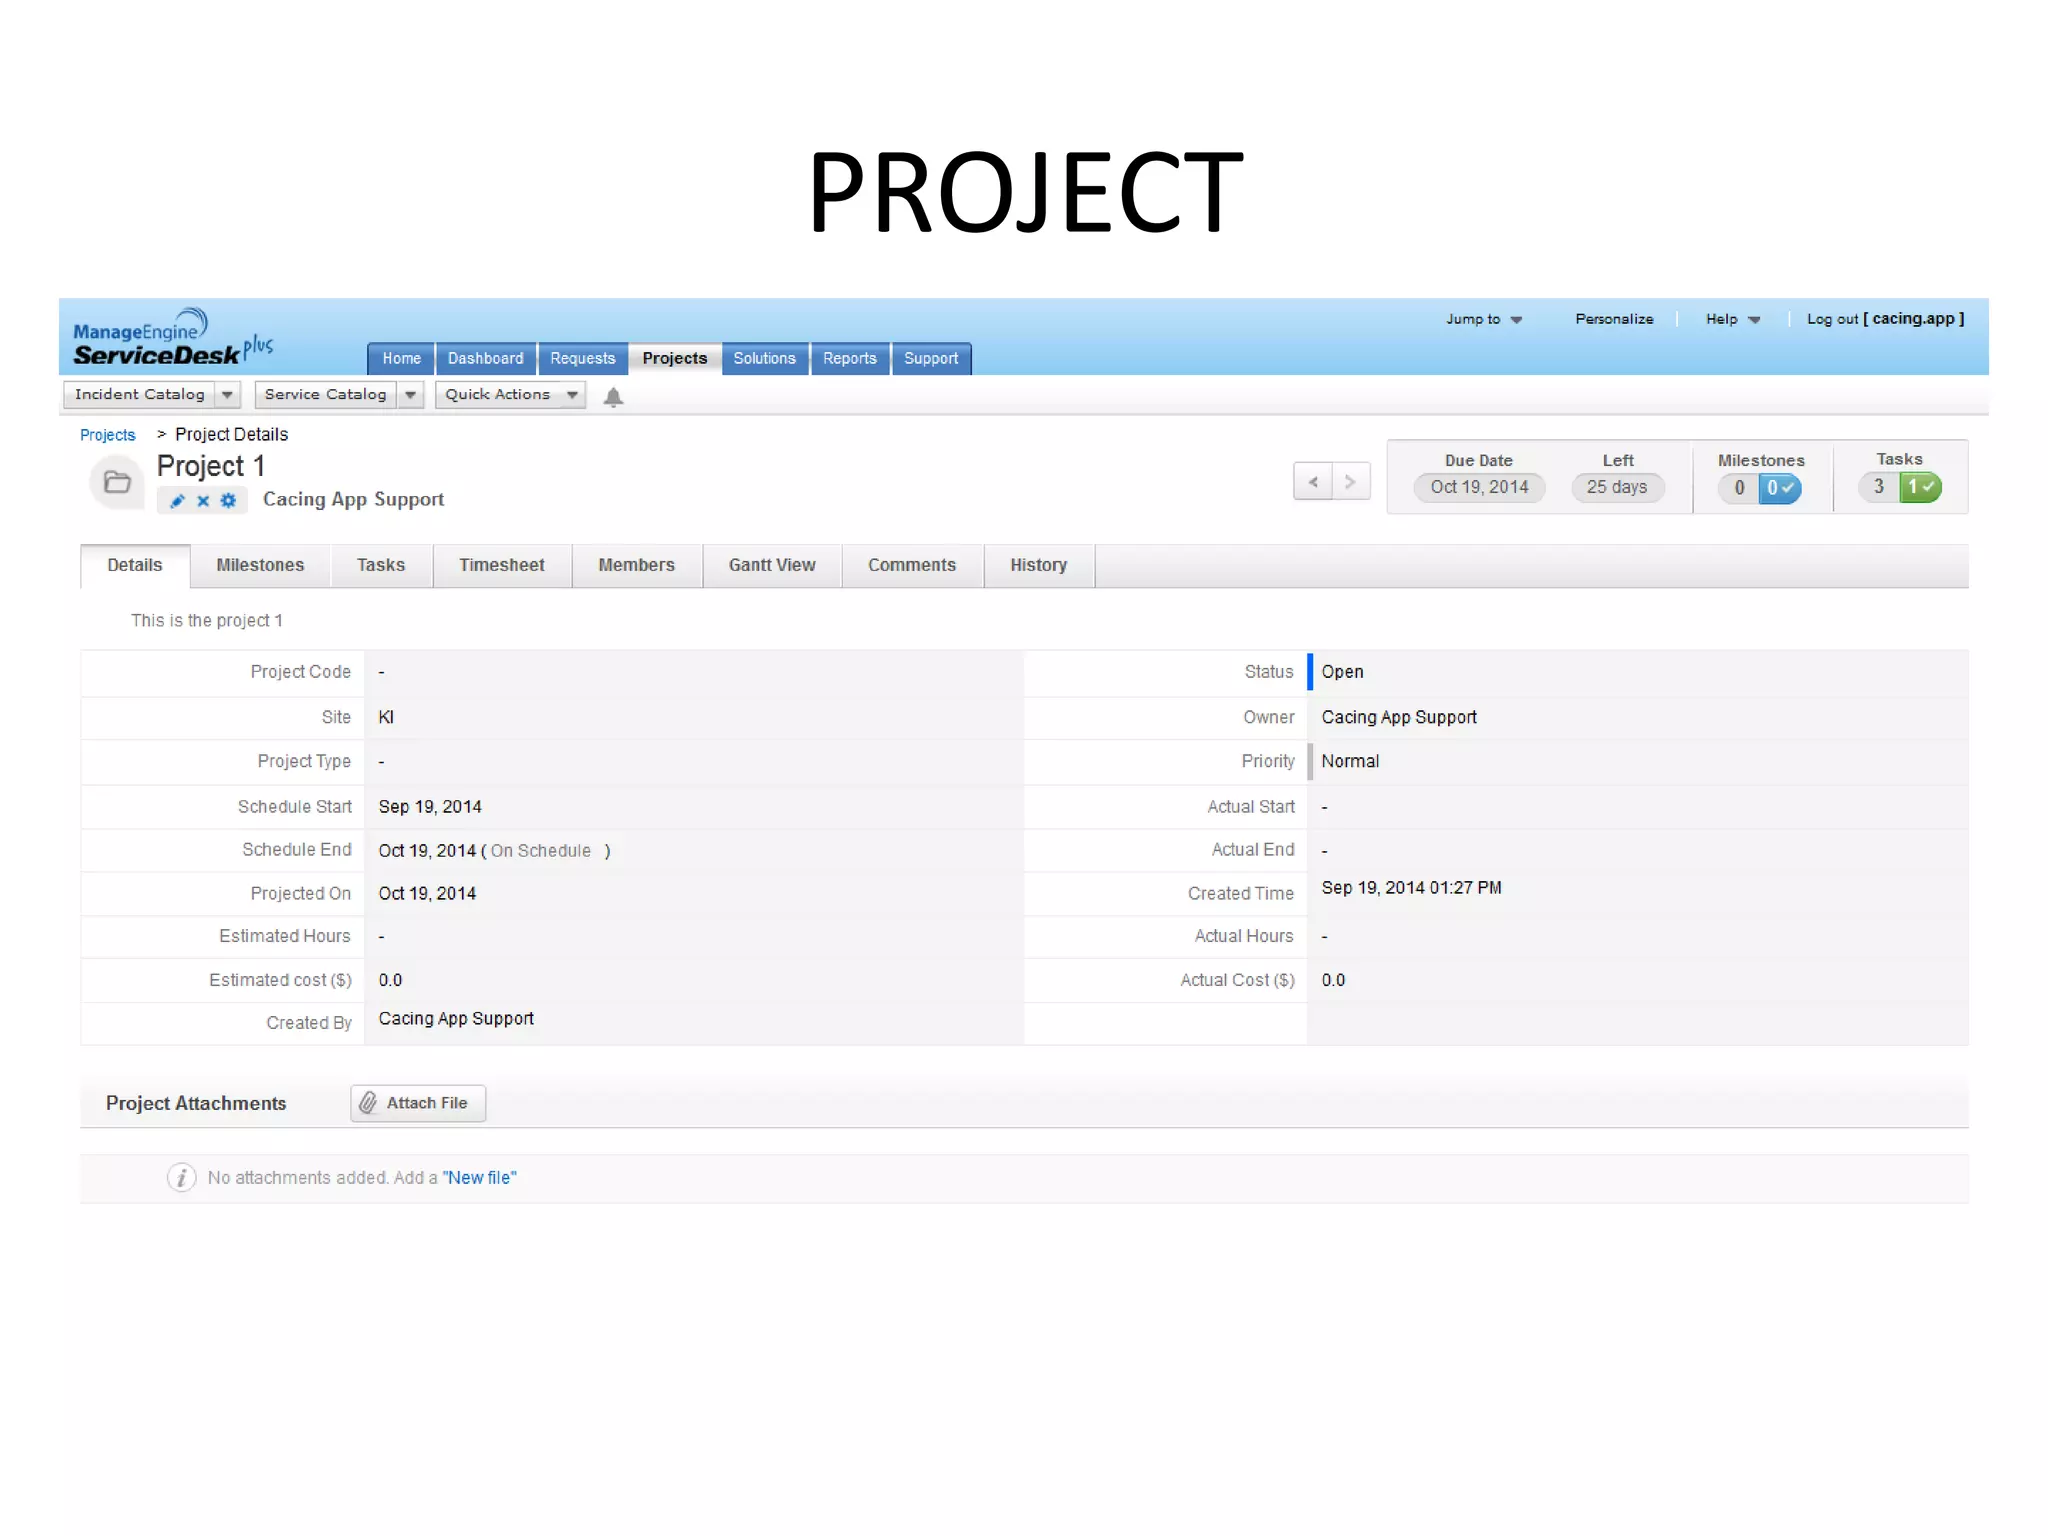
Task: Open the Reports tab
Action: tap(850, 359)
